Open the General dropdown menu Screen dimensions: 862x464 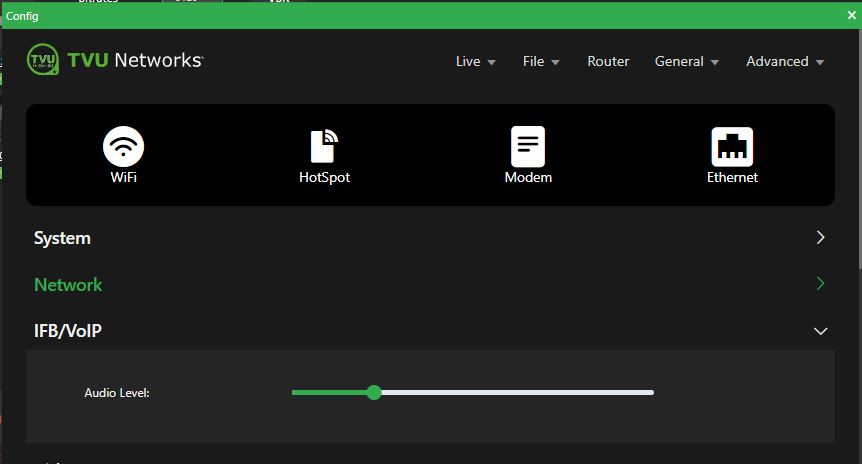687,62
